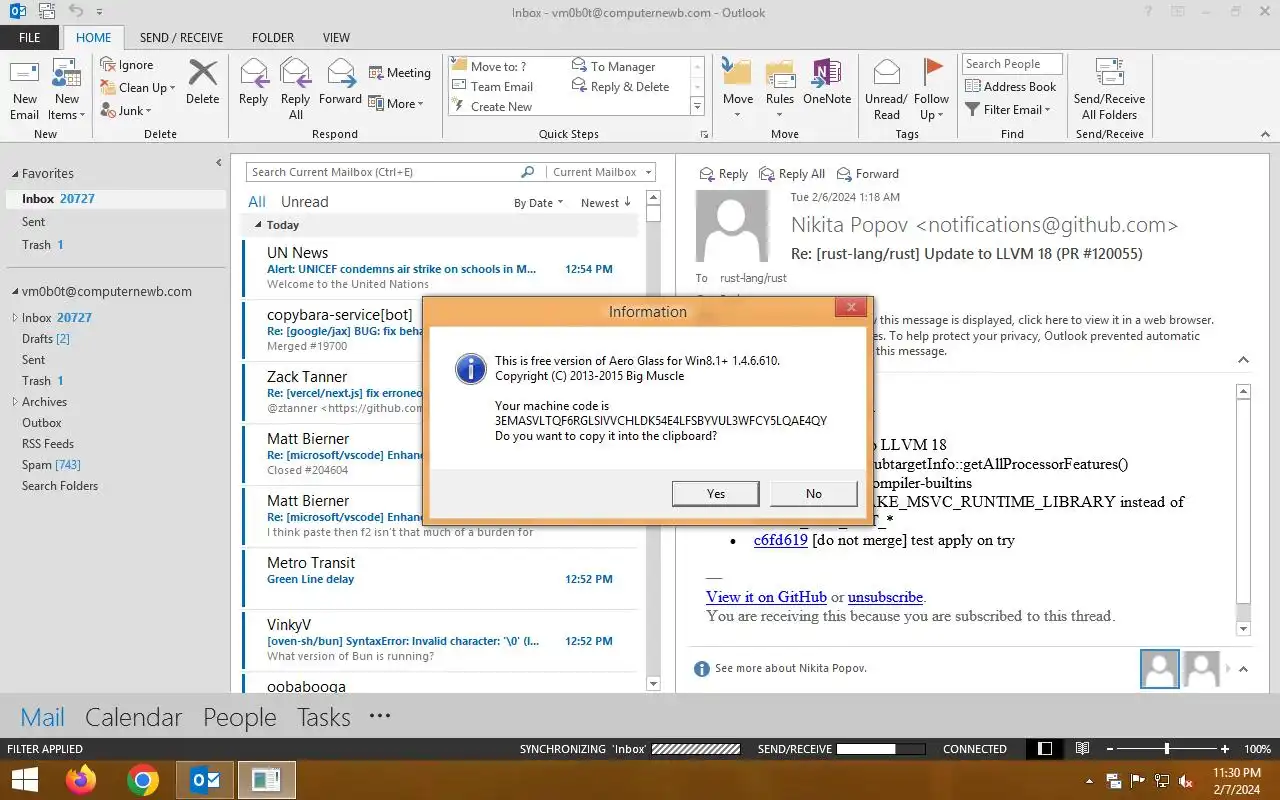Open the Filter Email dropdown
Image resolution: width=1280 pixels, height=800 pixels.
(1008, 110)
